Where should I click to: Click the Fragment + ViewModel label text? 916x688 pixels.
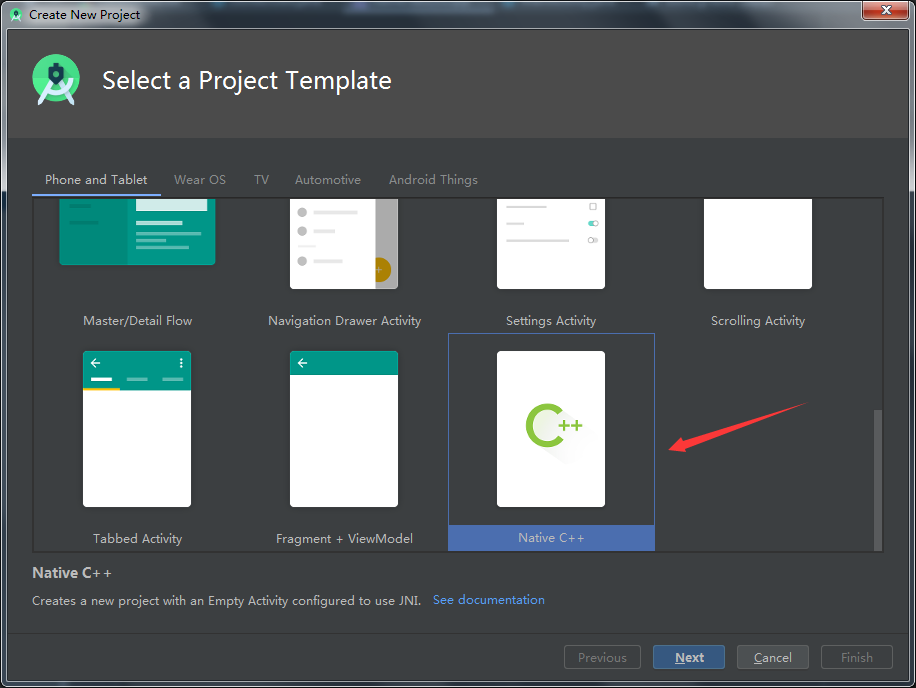tap(344, 538)
